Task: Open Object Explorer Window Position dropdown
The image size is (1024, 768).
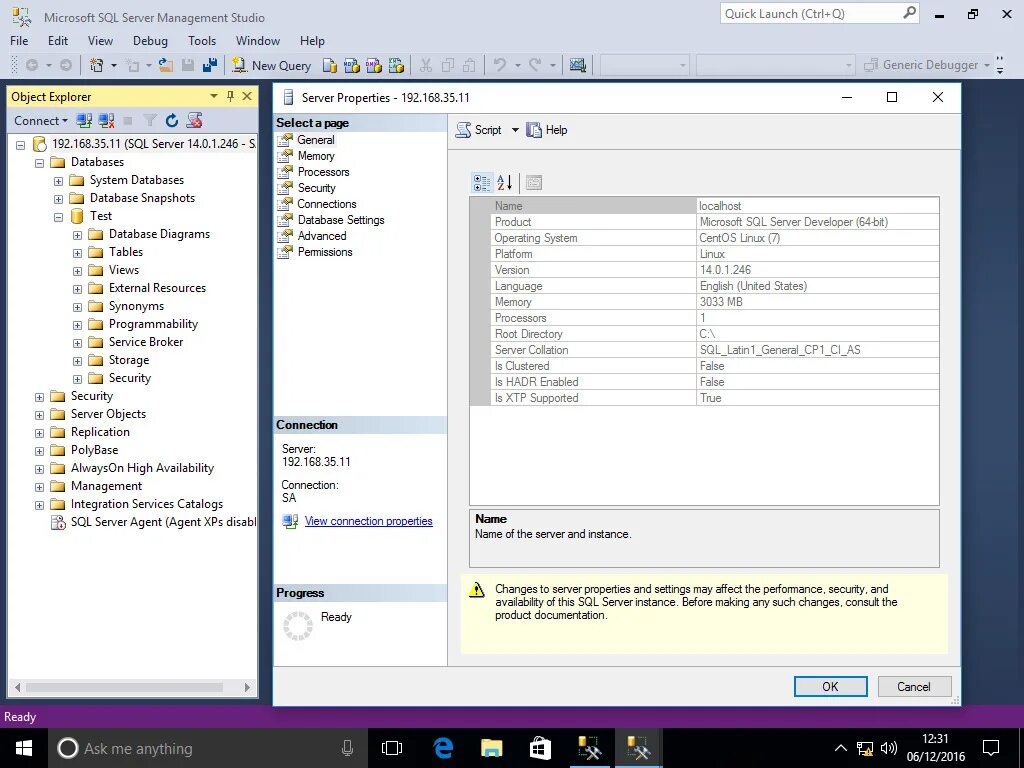Action: point(214,97)
